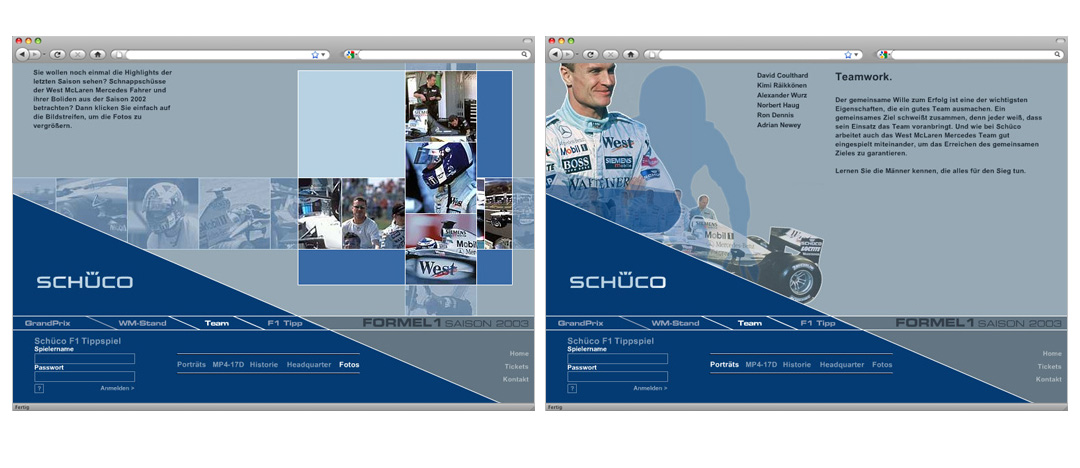Open Alexander Wurz's portrait link
This screenshot has height=468, width=1080.
pos(782,95)
